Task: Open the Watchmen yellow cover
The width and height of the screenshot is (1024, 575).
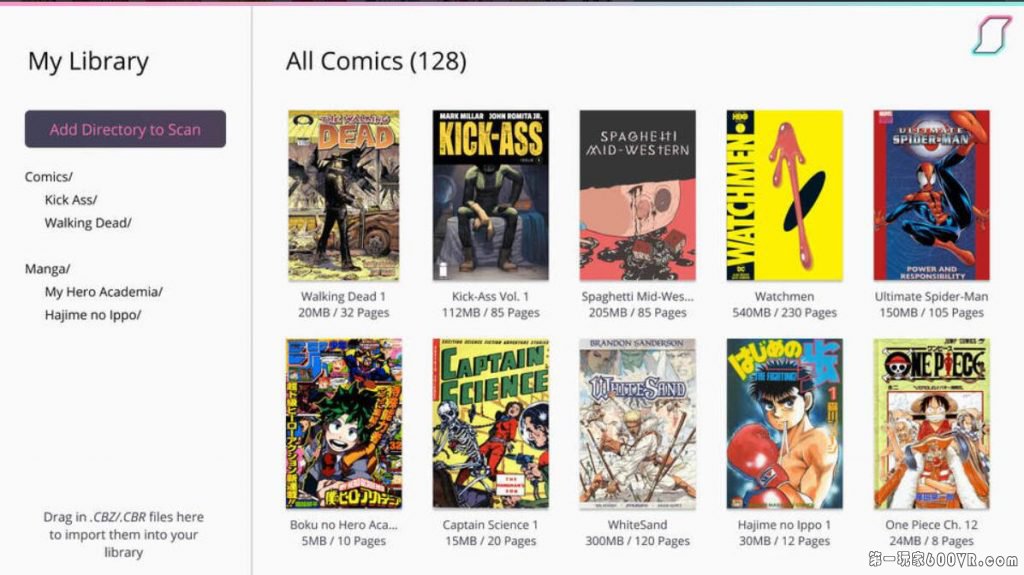Action: tap(784, 195)
